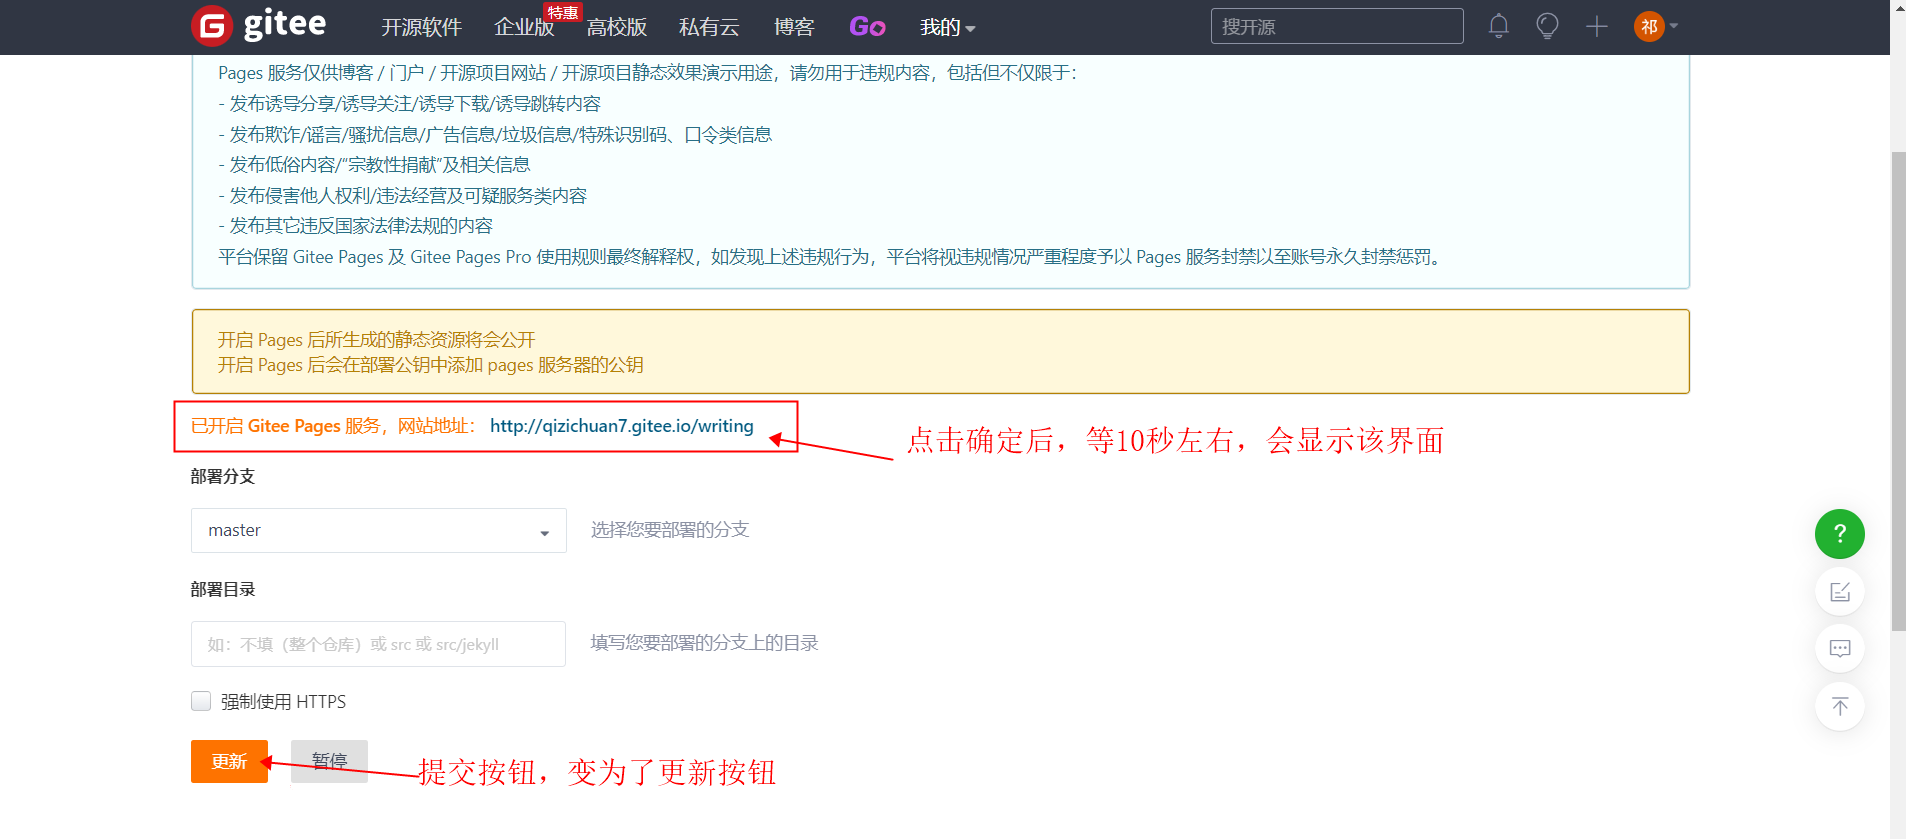Open the notifications bell
The width and height of the screenshot is (1906, 839).
point(1498,26)
